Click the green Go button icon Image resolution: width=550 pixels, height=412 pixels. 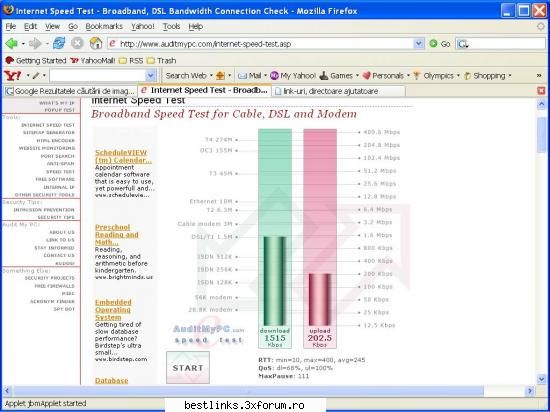pyautogui.click(x=434, y=43)
